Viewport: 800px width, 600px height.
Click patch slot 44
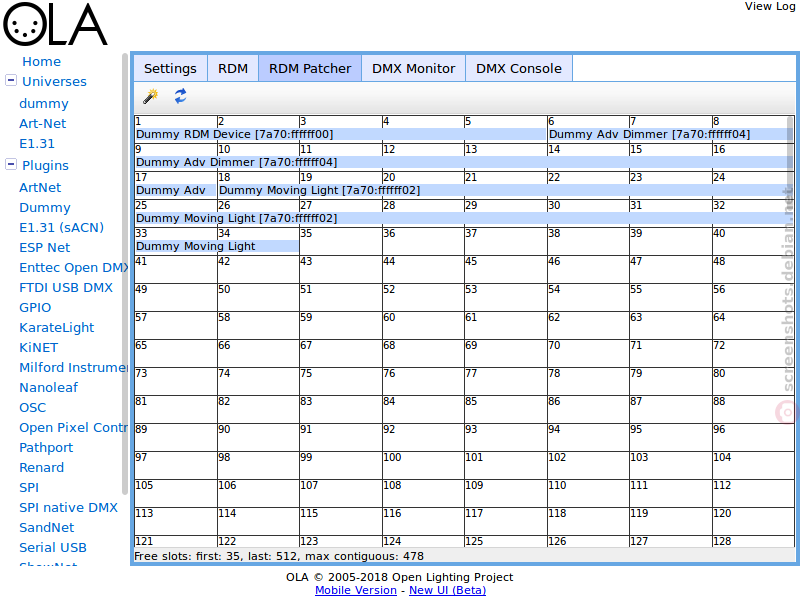click(x=423, y=269)
